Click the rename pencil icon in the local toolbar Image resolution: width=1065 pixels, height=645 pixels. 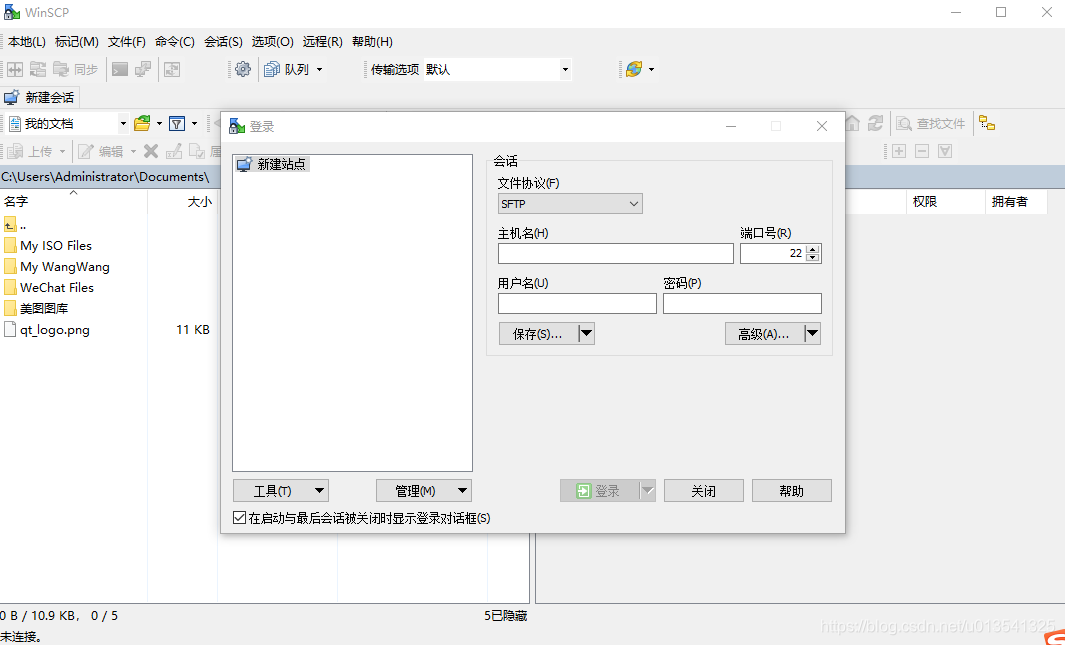pyautogui.click(x=174, y=151)
